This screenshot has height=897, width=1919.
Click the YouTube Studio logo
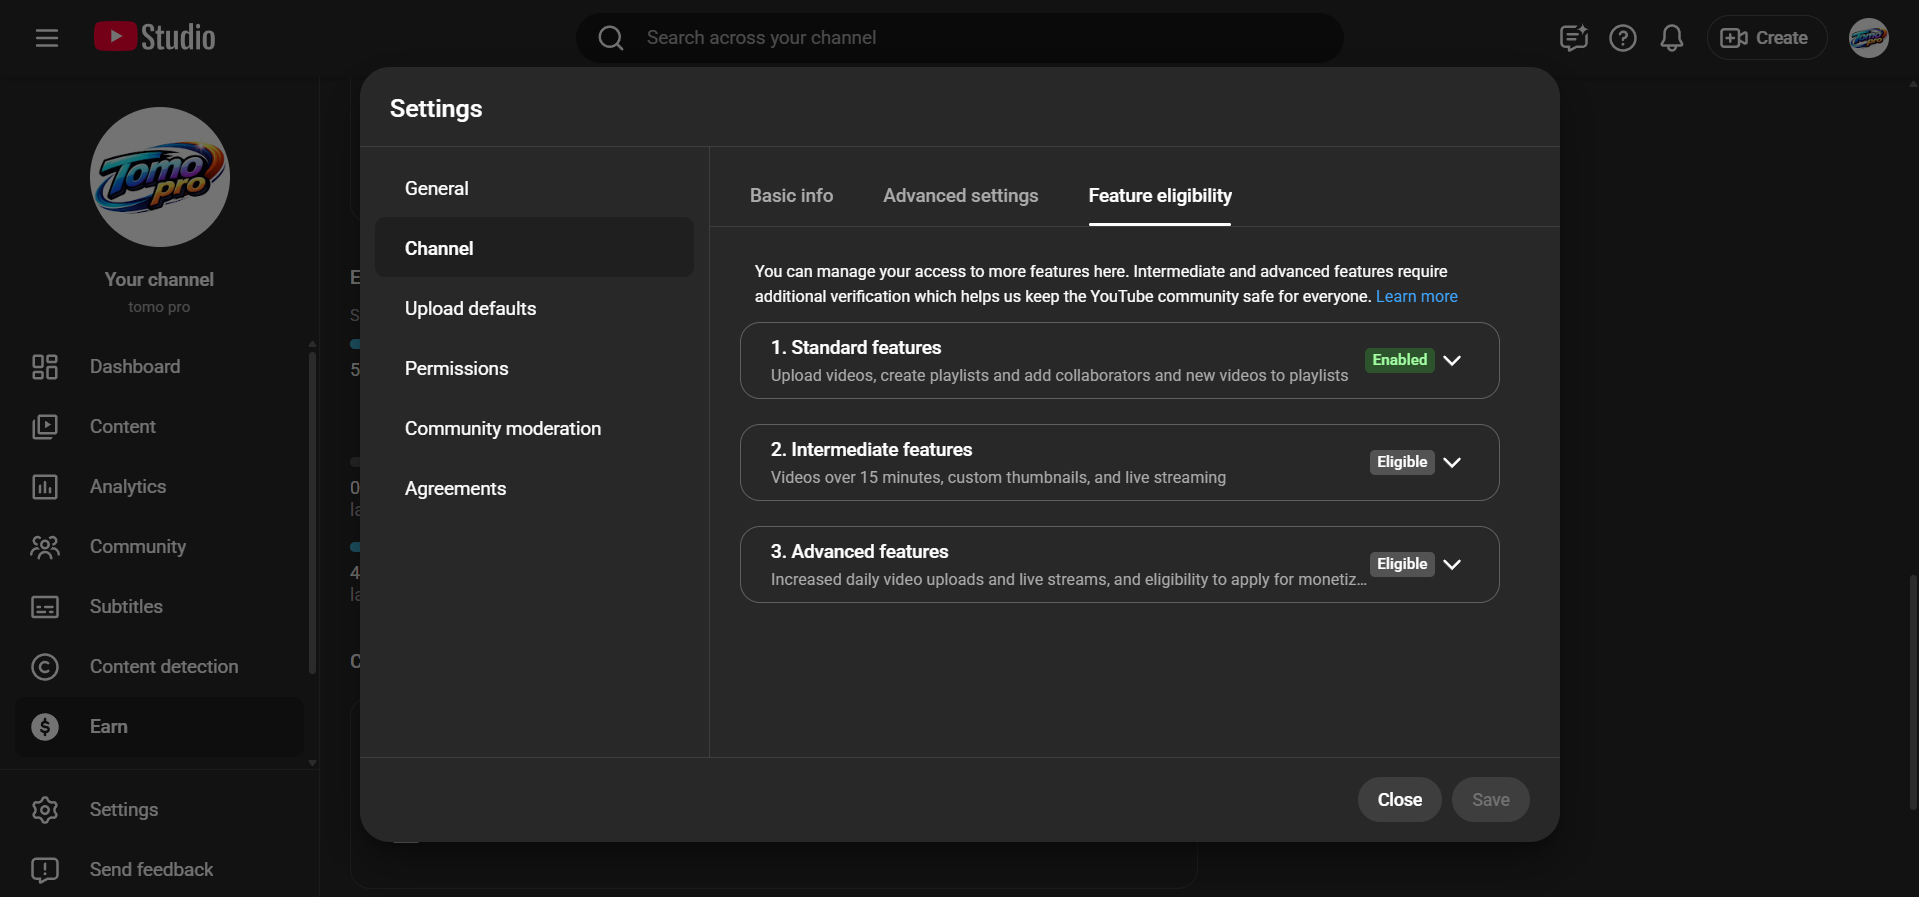point(155,38)
